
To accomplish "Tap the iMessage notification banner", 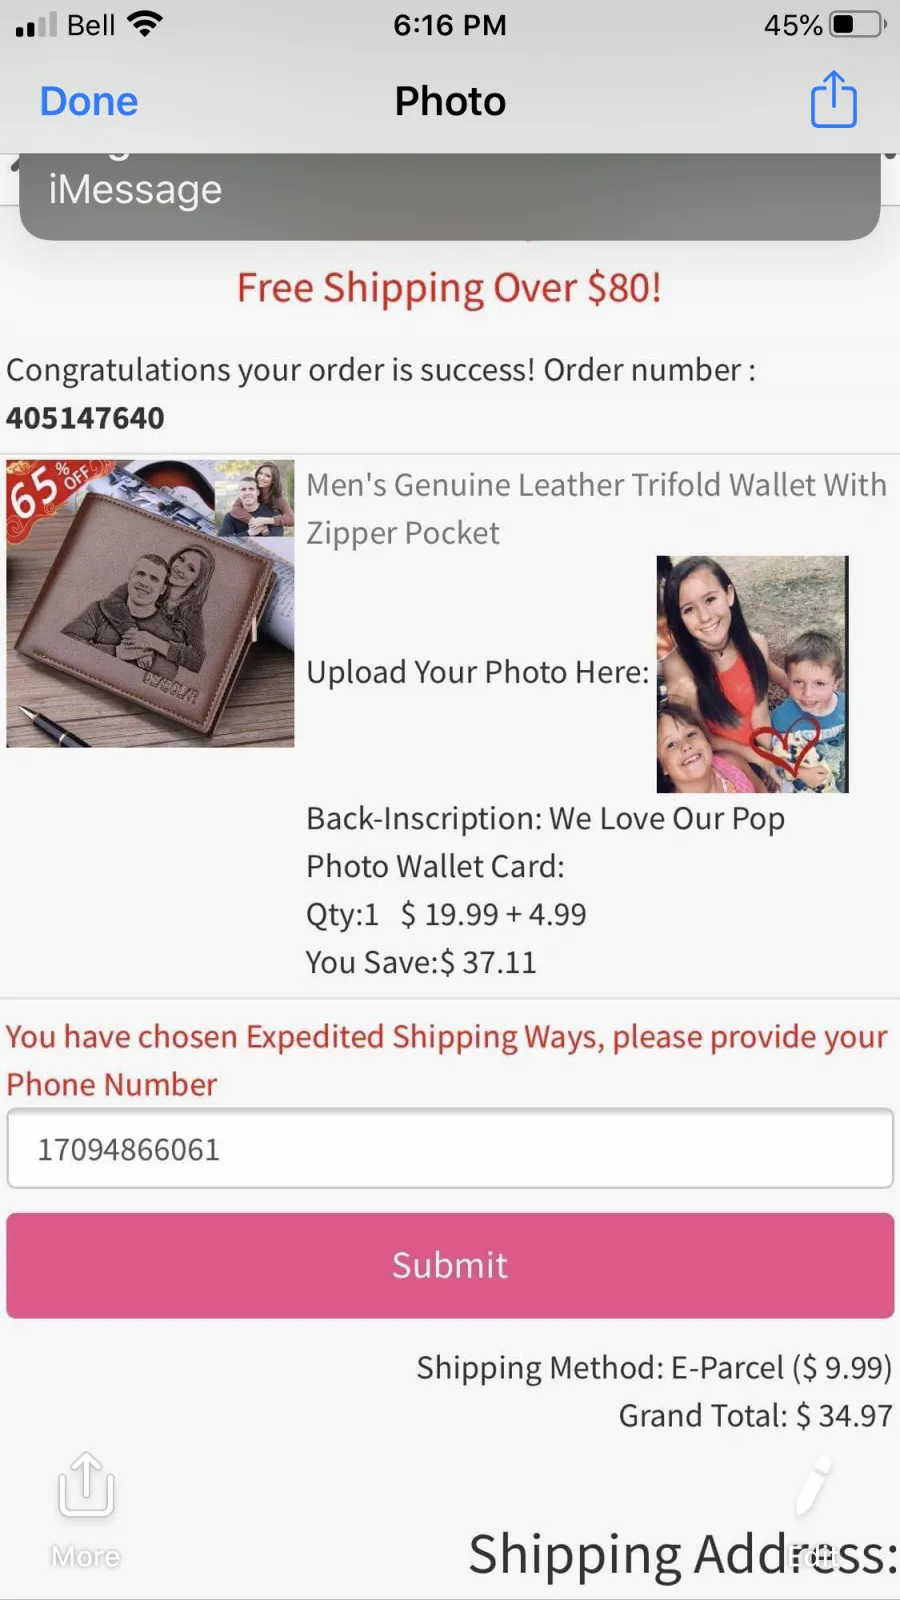I will click(450, 196).
